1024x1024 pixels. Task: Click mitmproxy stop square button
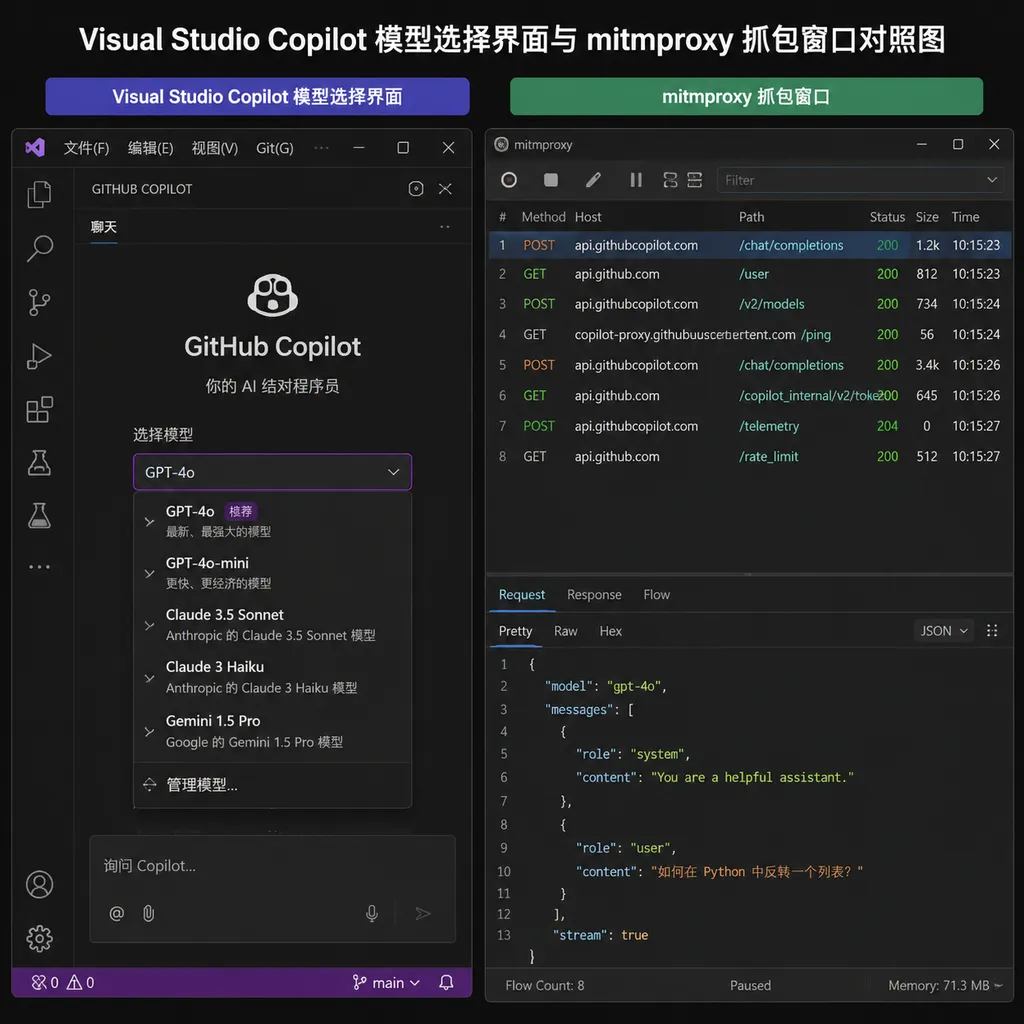click(551, 180)
